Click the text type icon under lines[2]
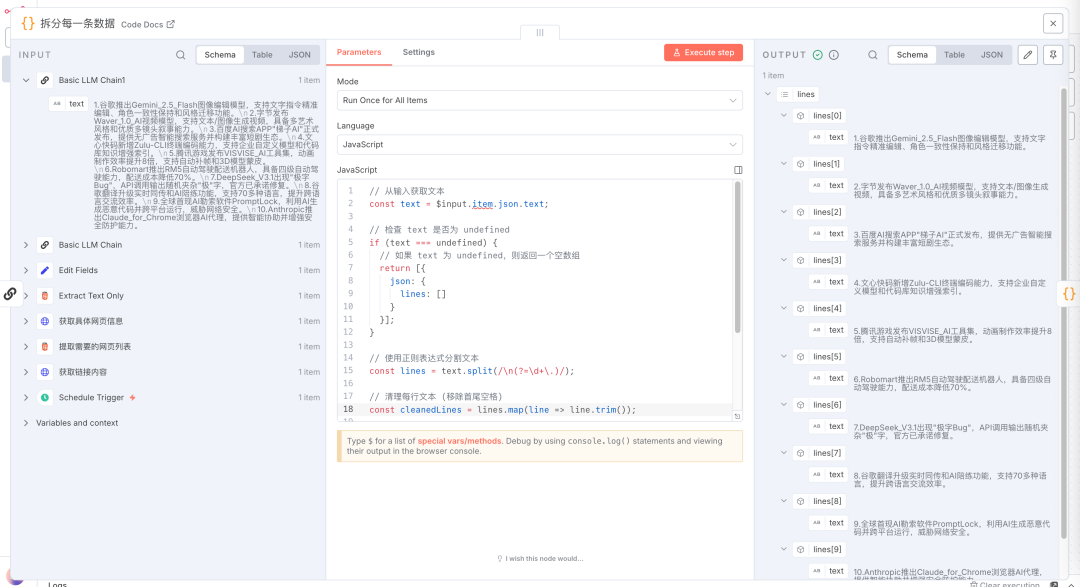The image size is (1080, 587). [817, 234]
